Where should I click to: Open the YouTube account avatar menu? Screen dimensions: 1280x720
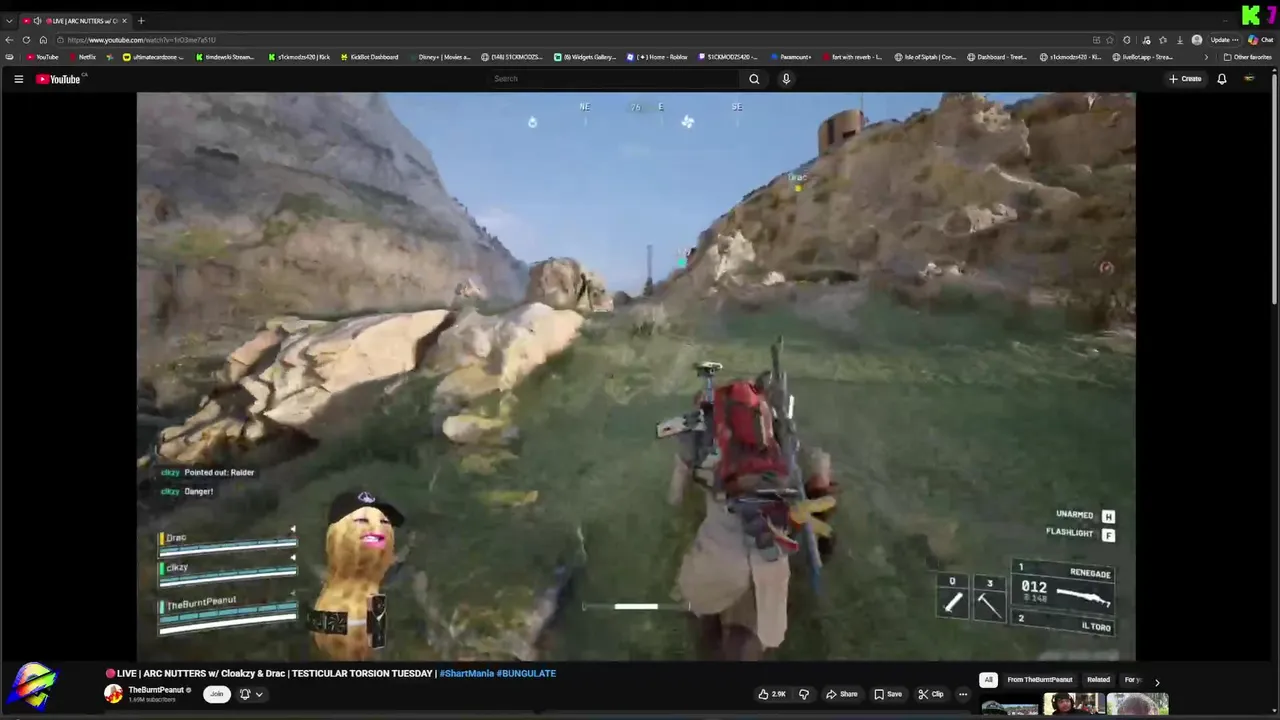point(1249,79)
